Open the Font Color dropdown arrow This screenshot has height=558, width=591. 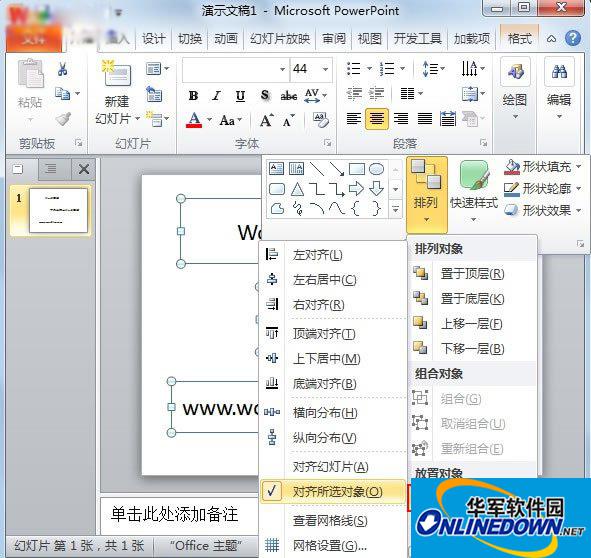pos(209,120)
